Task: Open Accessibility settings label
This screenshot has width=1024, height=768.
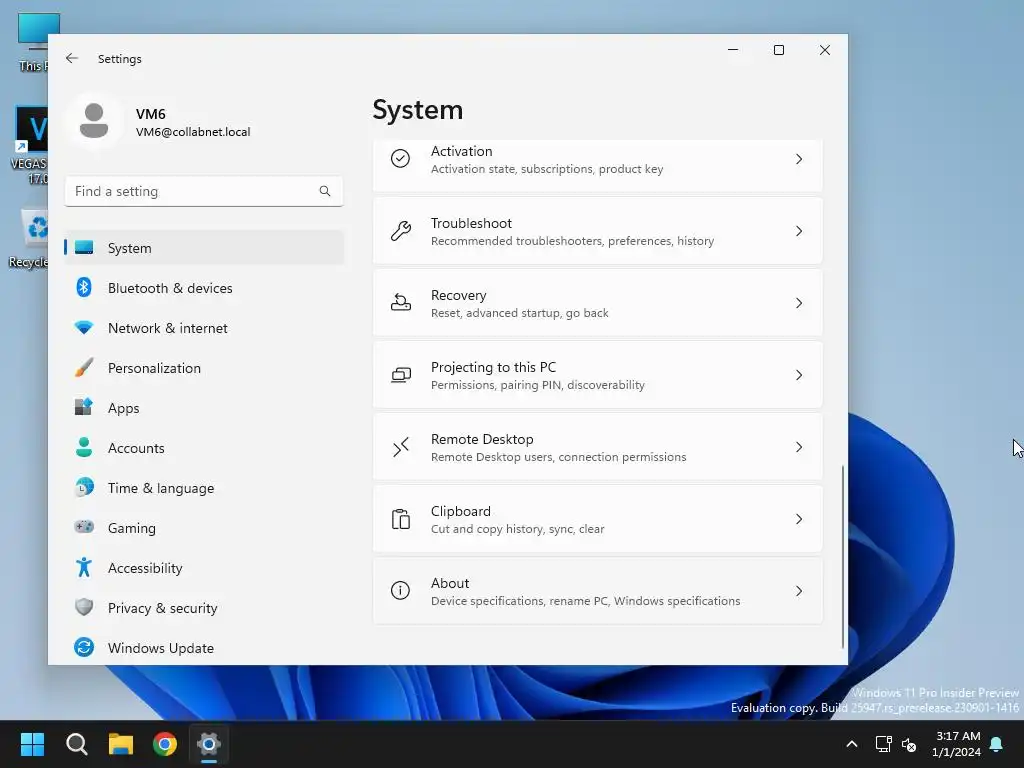Action: [145, 568]
